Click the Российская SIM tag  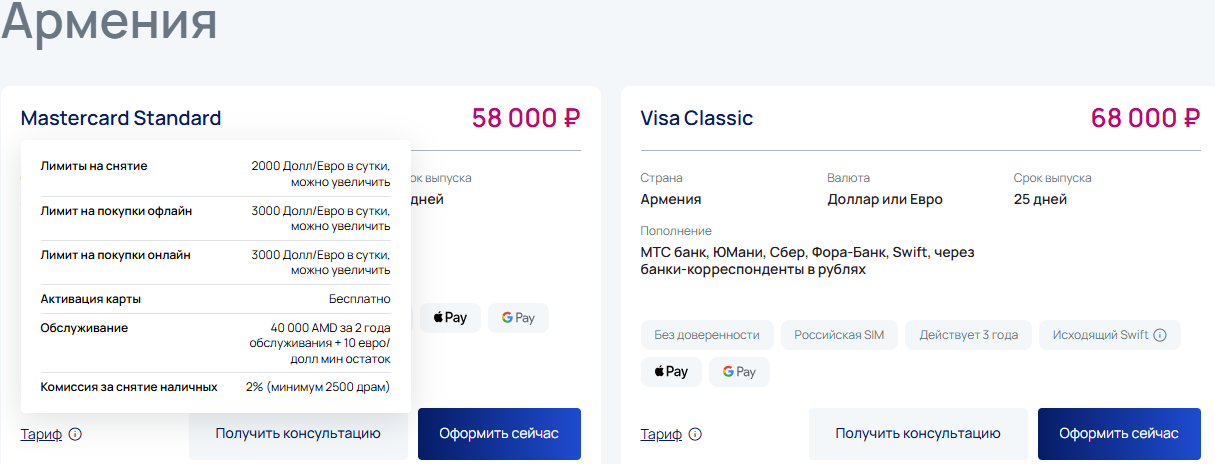839,335
